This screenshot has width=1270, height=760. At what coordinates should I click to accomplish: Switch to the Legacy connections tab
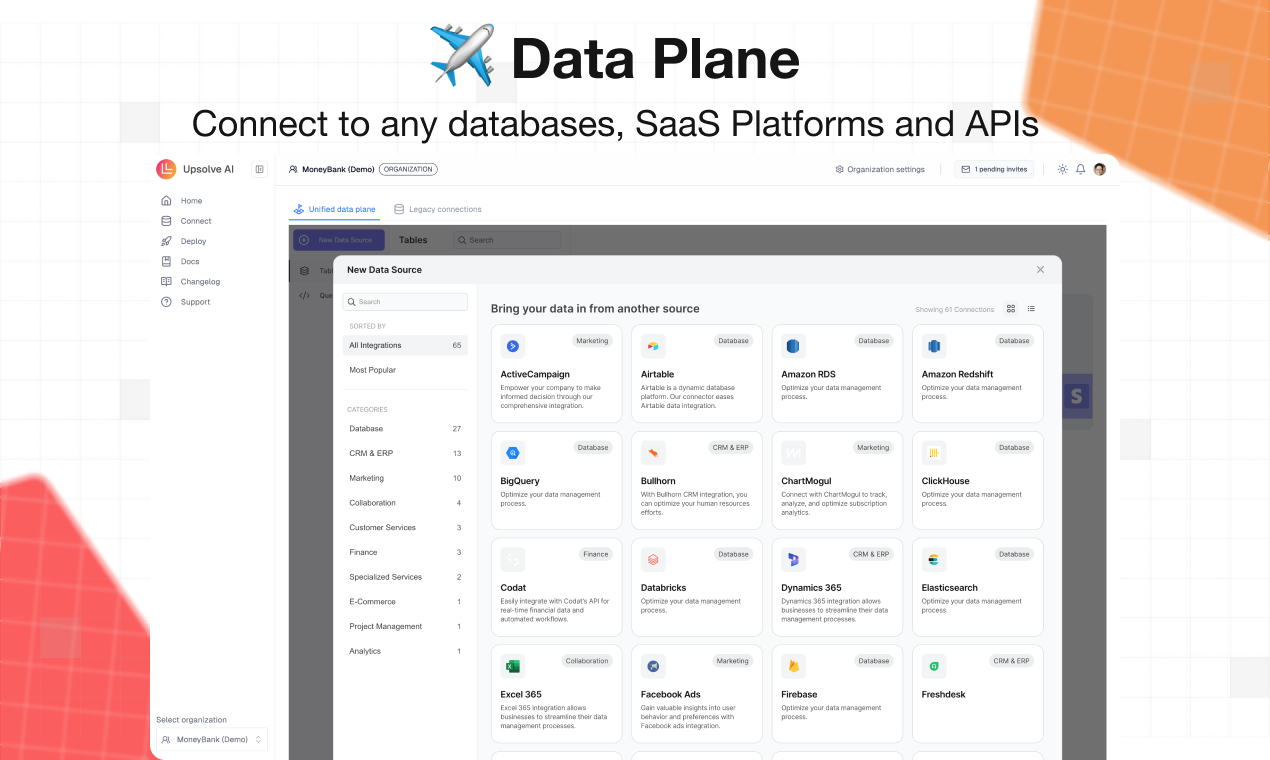pyautogui.click(x=438, y=209)
